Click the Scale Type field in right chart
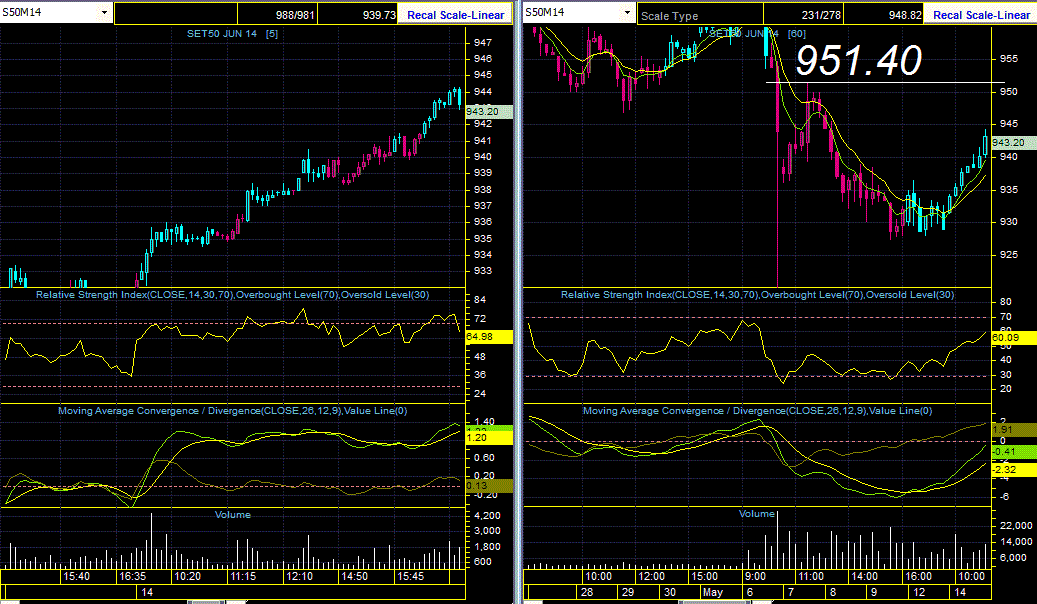 (x=701, y=15)
